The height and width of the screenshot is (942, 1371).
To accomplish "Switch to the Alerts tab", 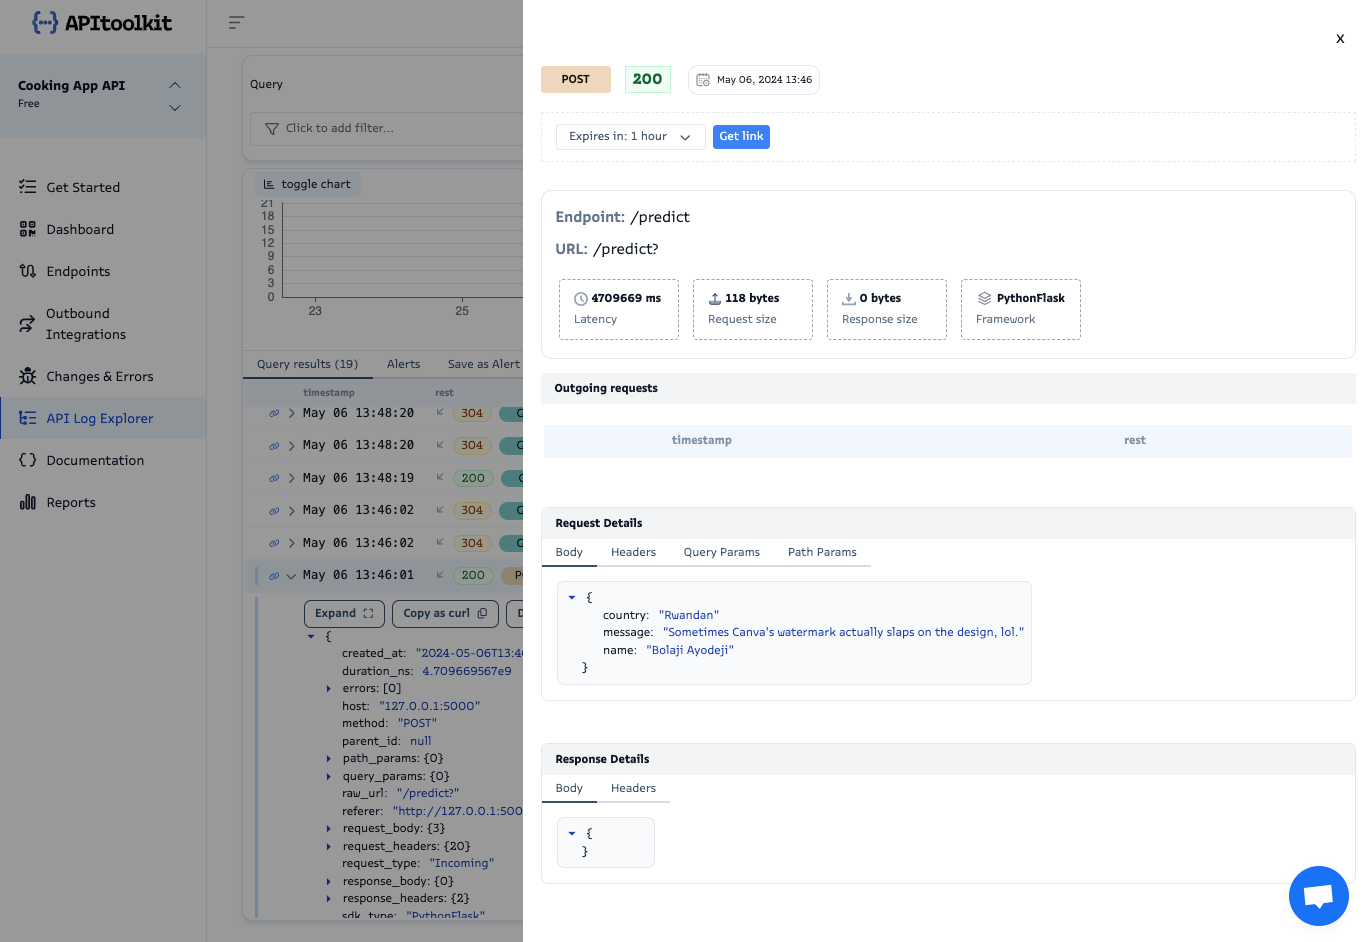I will [403, 364].
